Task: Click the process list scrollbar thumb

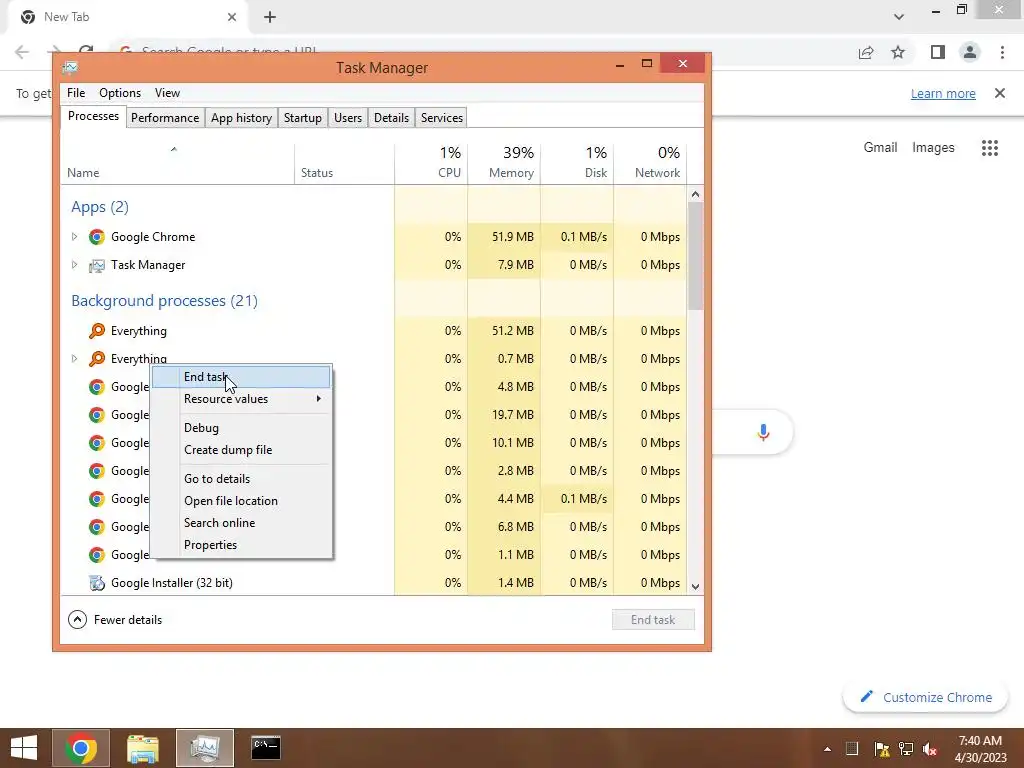Action: point(696,256)
